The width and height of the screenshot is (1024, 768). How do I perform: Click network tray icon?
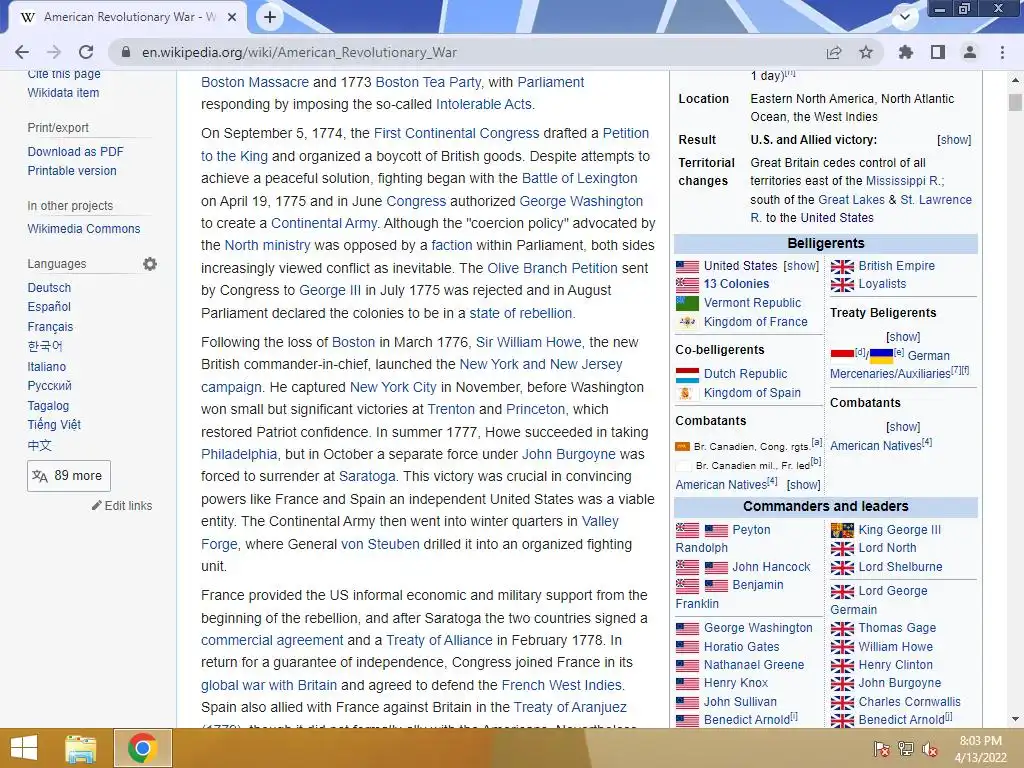tap(905, 749)
